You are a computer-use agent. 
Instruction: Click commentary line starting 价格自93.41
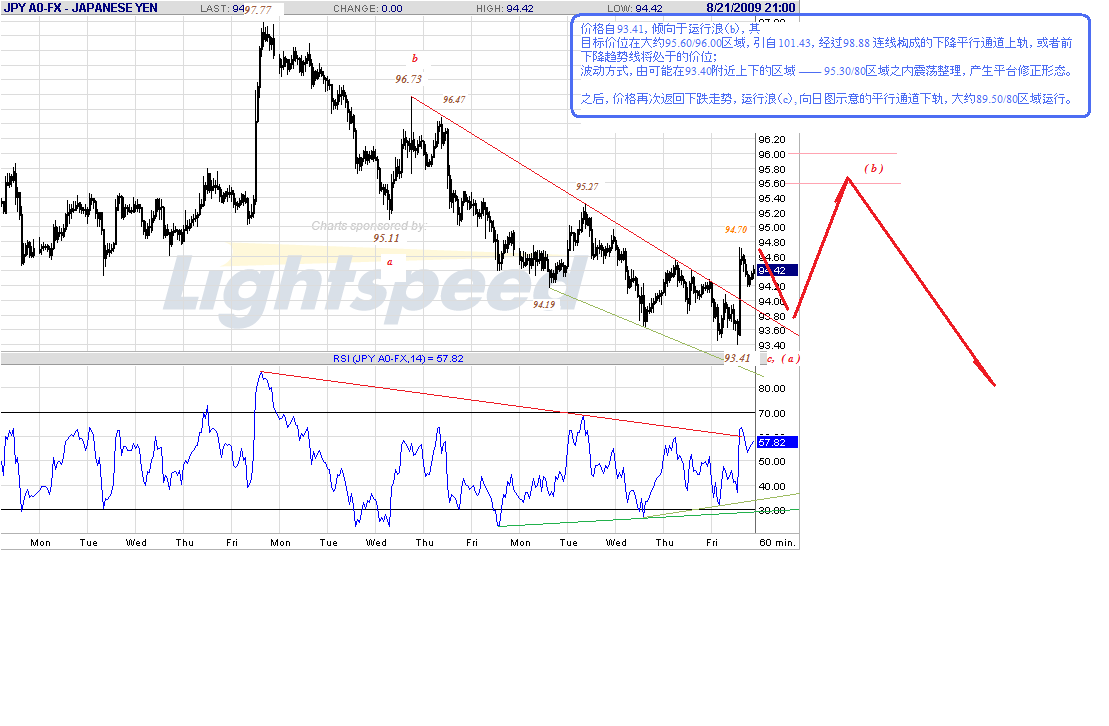tap(670, 29)
